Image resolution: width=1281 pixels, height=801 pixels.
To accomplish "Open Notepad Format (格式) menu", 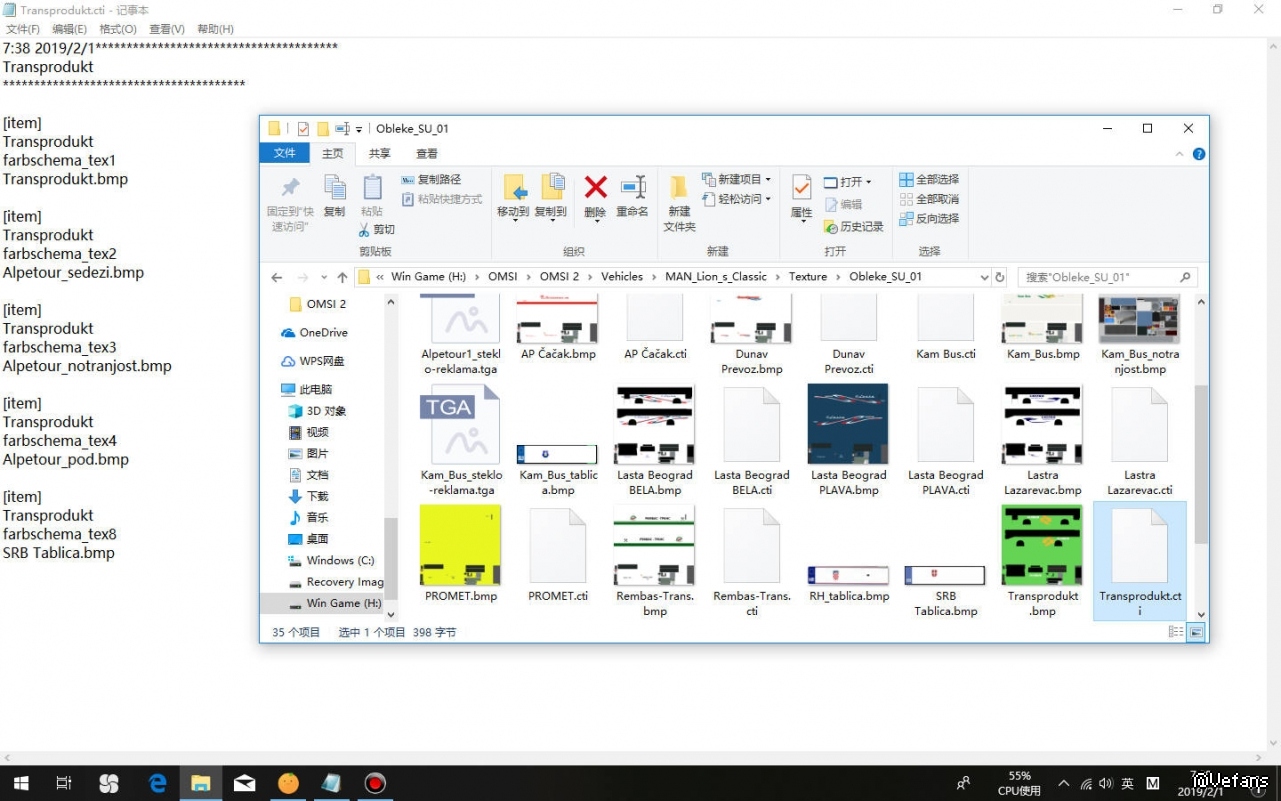I will 118,29.
